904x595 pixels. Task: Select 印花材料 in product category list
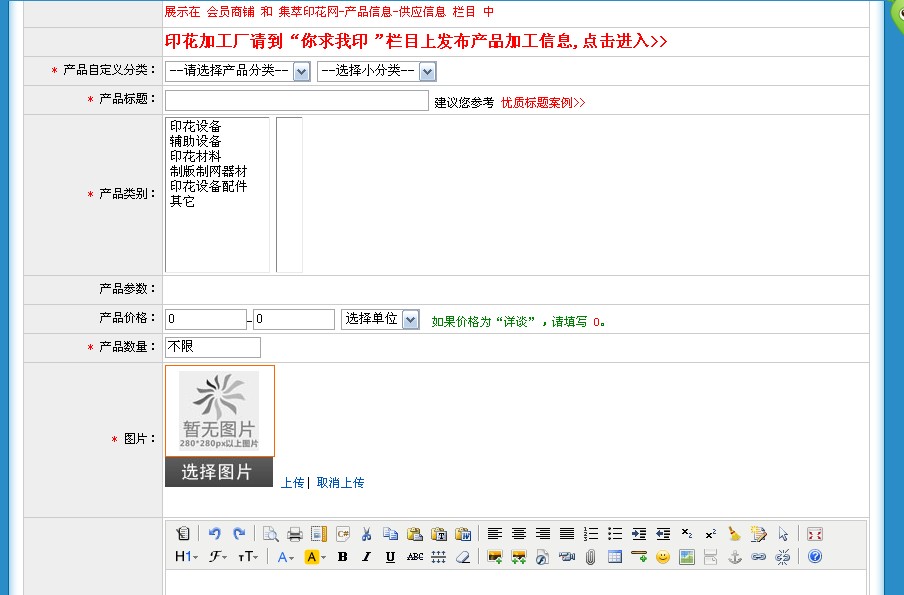[195, 157]
